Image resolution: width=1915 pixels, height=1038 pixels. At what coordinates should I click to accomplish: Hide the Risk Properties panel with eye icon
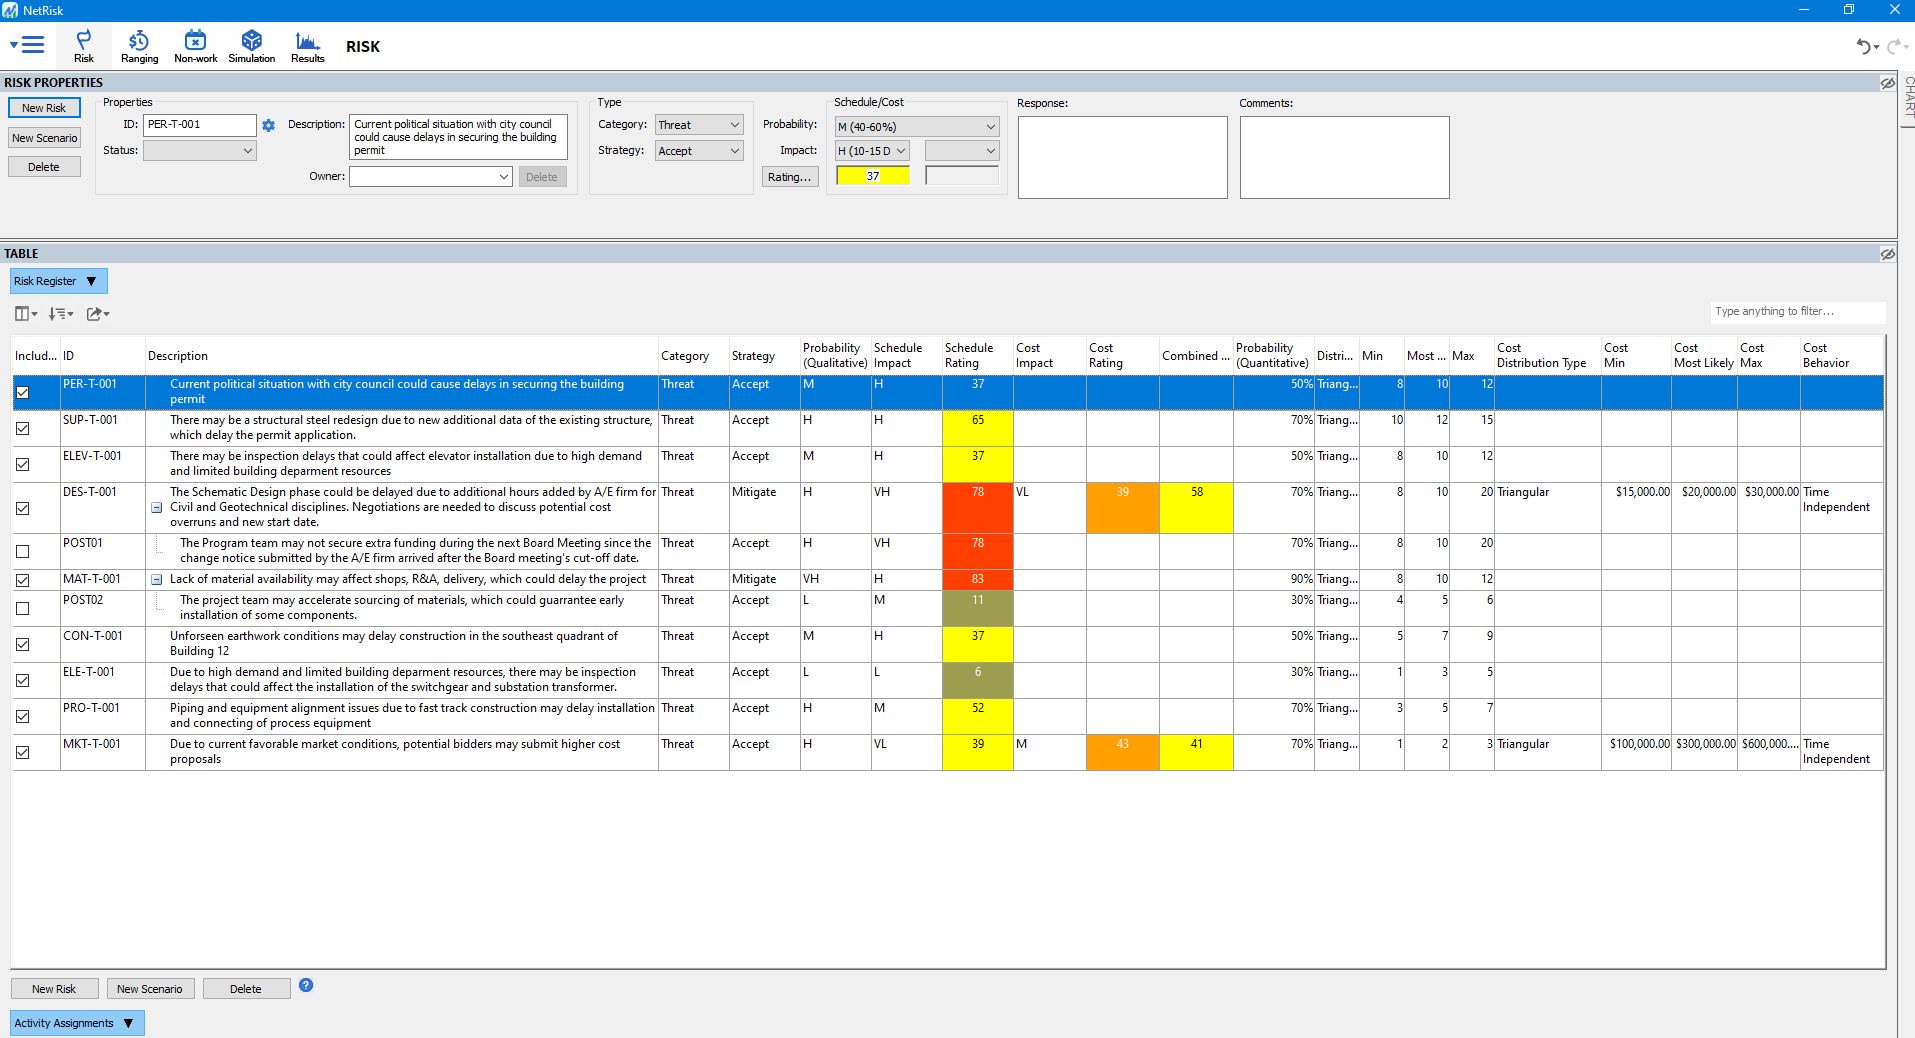point(1887,83)
